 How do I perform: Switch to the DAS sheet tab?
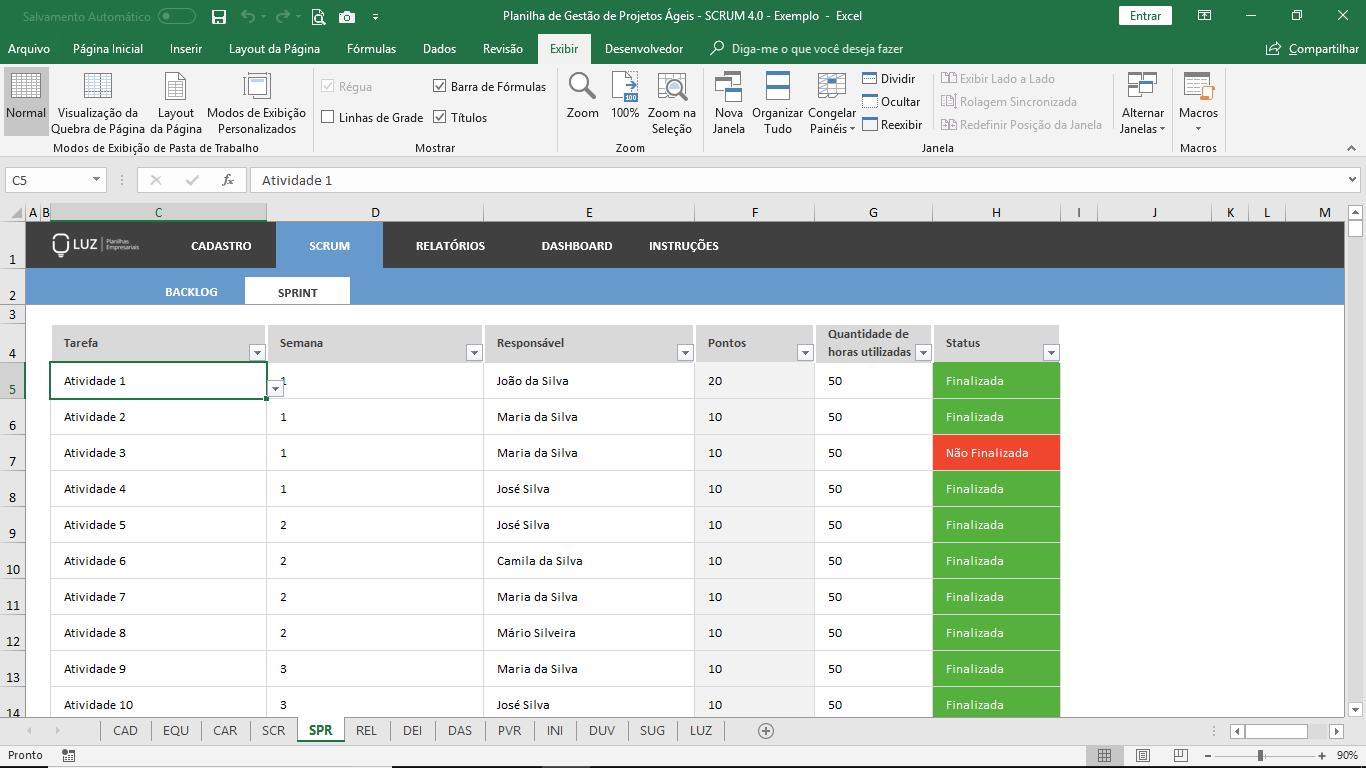click(x=460, y=731)
